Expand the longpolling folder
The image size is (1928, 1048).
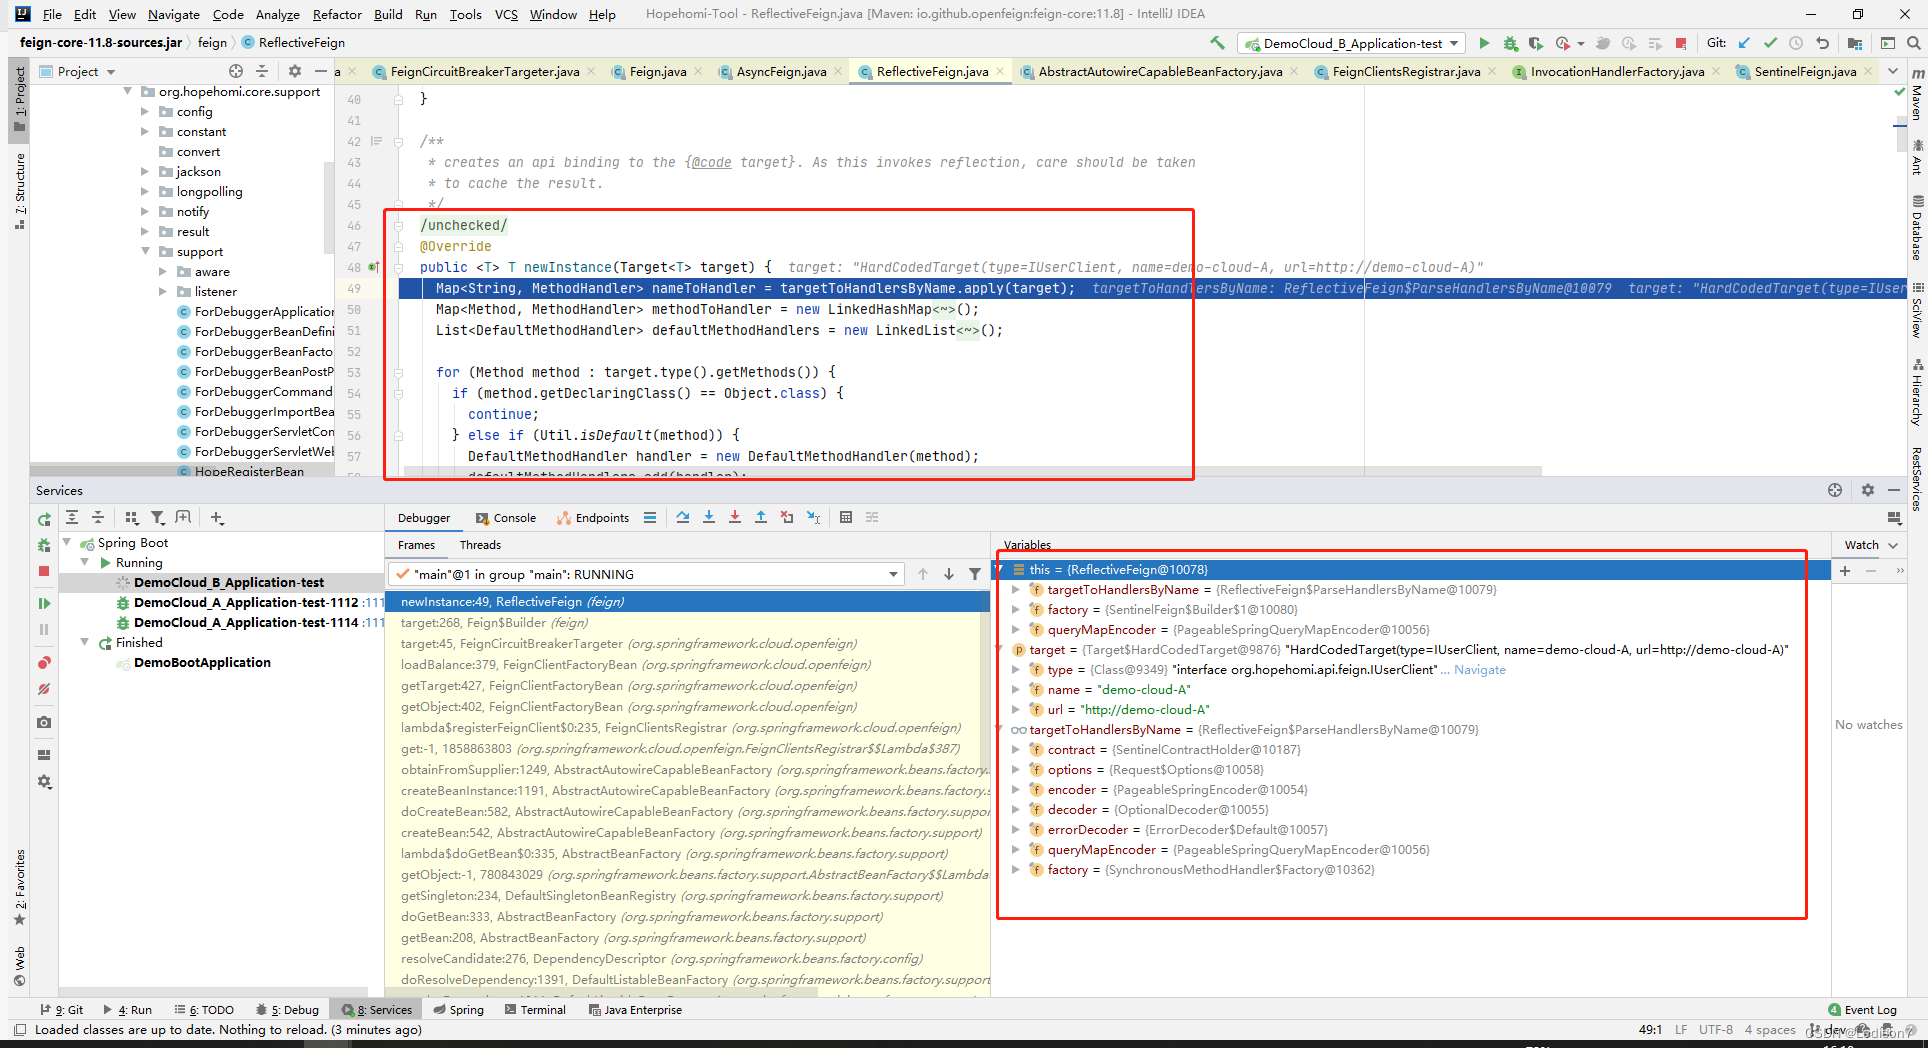(145, 192)
